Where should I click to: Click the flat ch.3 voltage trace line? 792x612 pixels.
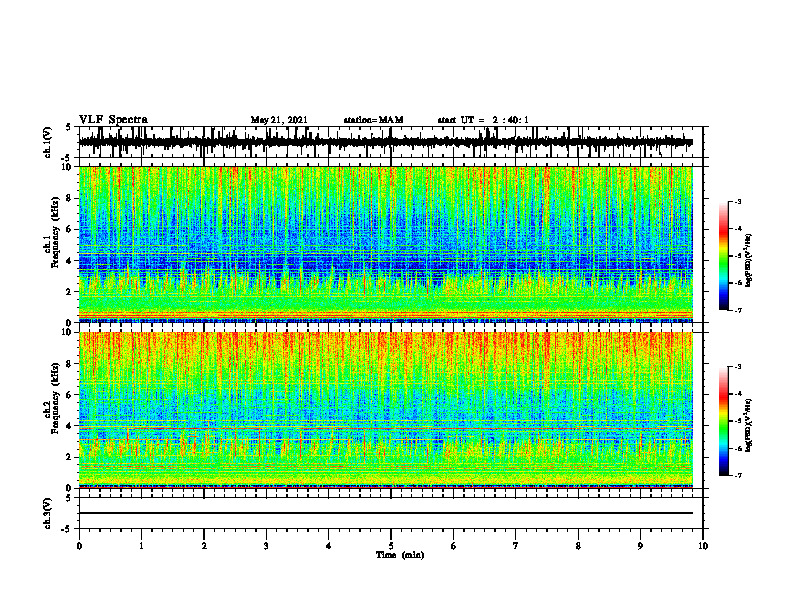click(x=386, y=513)
